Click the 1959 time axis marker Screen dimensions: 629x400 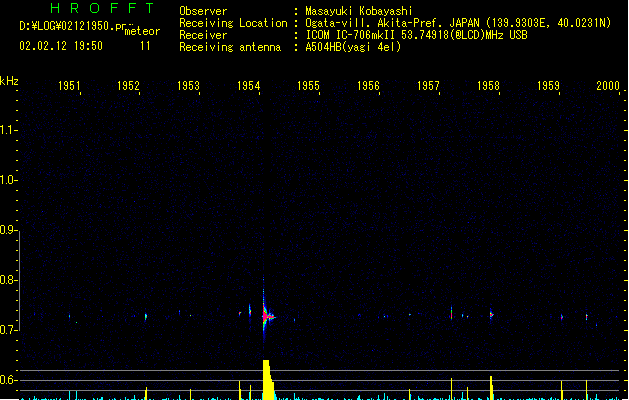click(548, 85)
